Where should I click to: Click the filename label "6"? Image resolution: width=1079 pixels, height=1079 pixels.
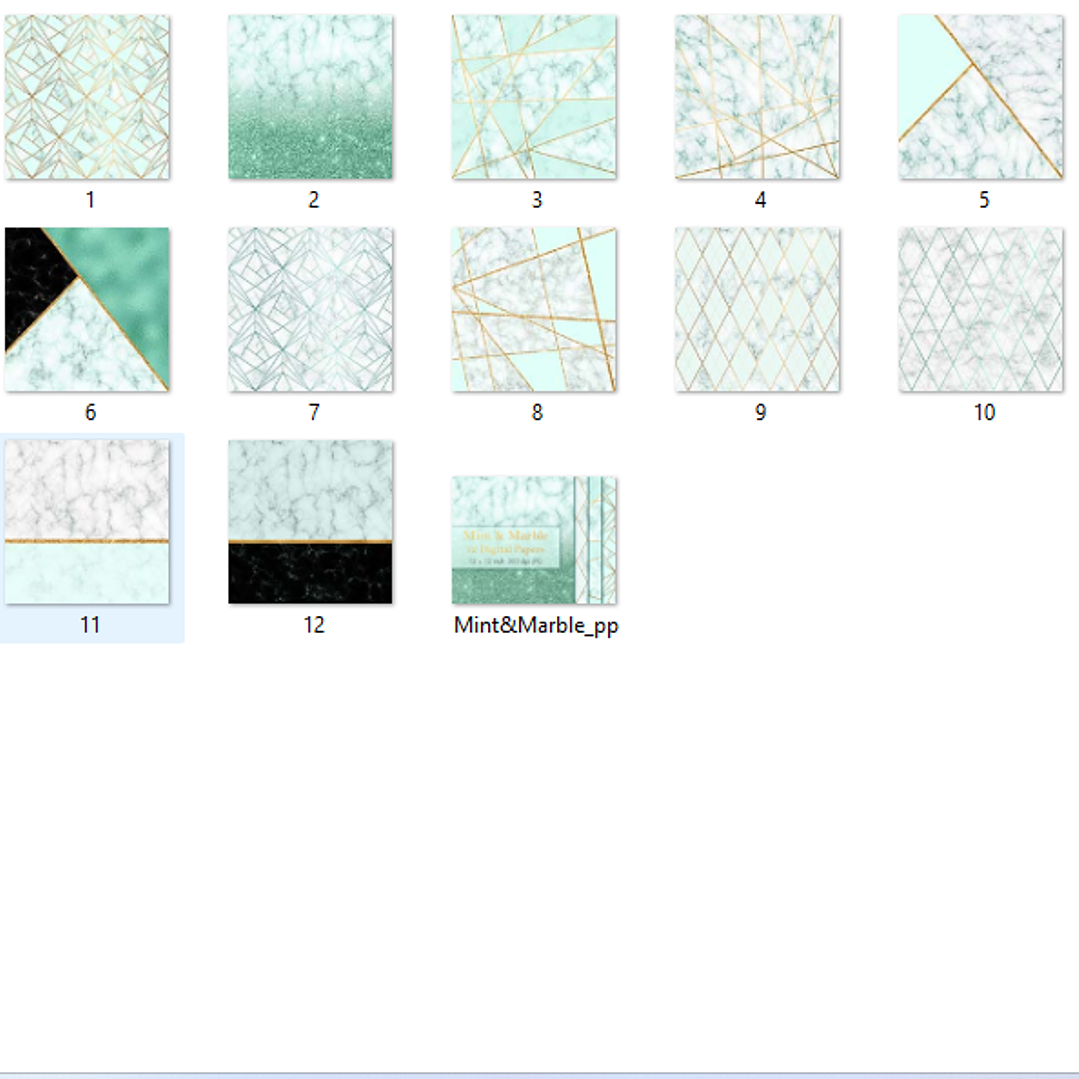(90, 413)
